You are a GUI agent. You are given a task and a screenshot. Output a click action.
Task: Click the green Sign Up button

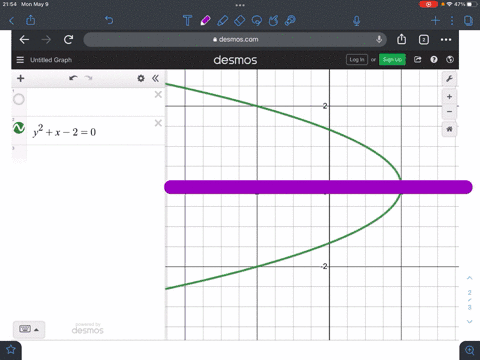point(392,60)
